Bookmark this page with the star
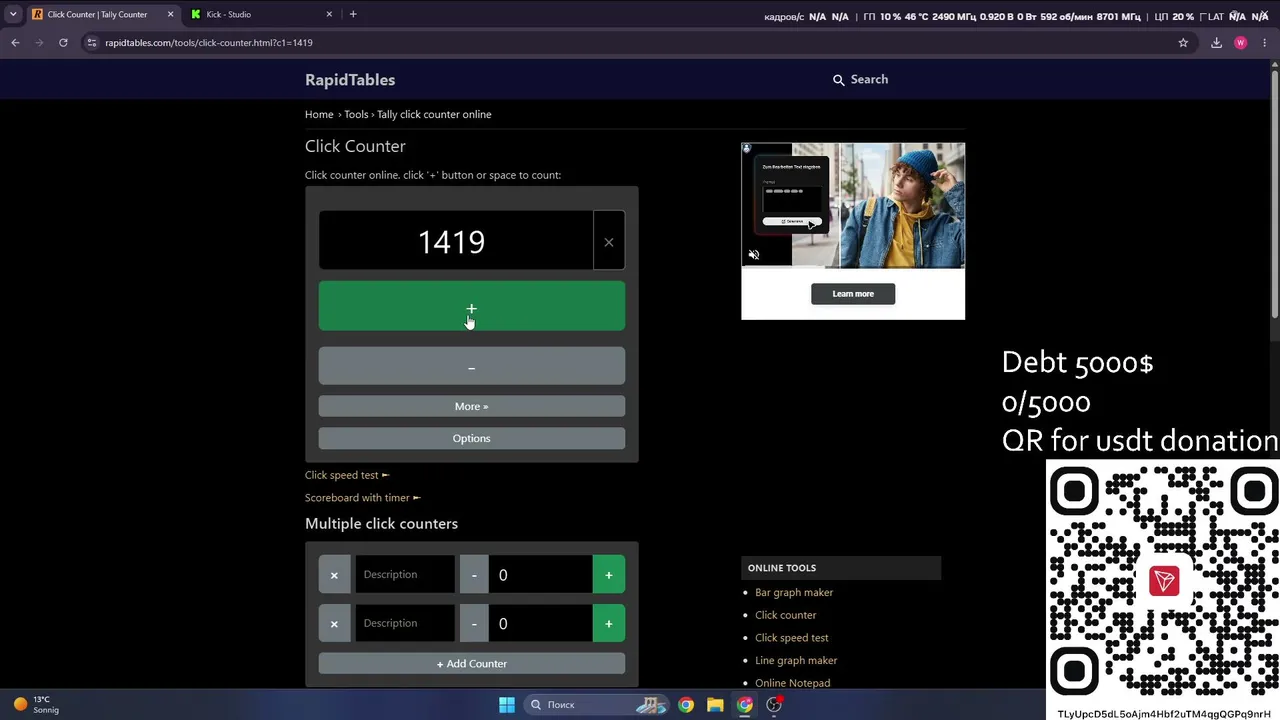Screen dimensions: 1280x720 point(1183,43)
